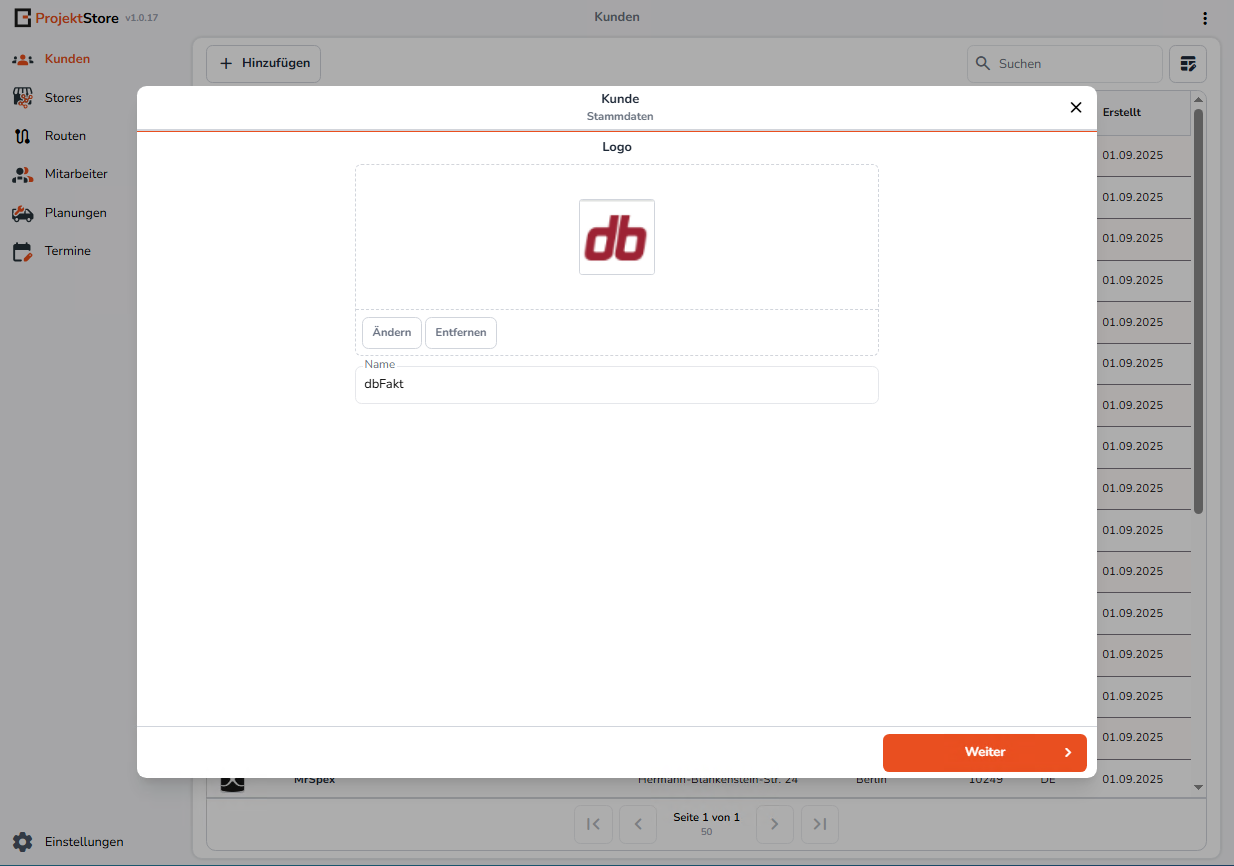This screenshot has width=1234, height=866.
Task: Click Ändern to change the logo
Action: 392,332
